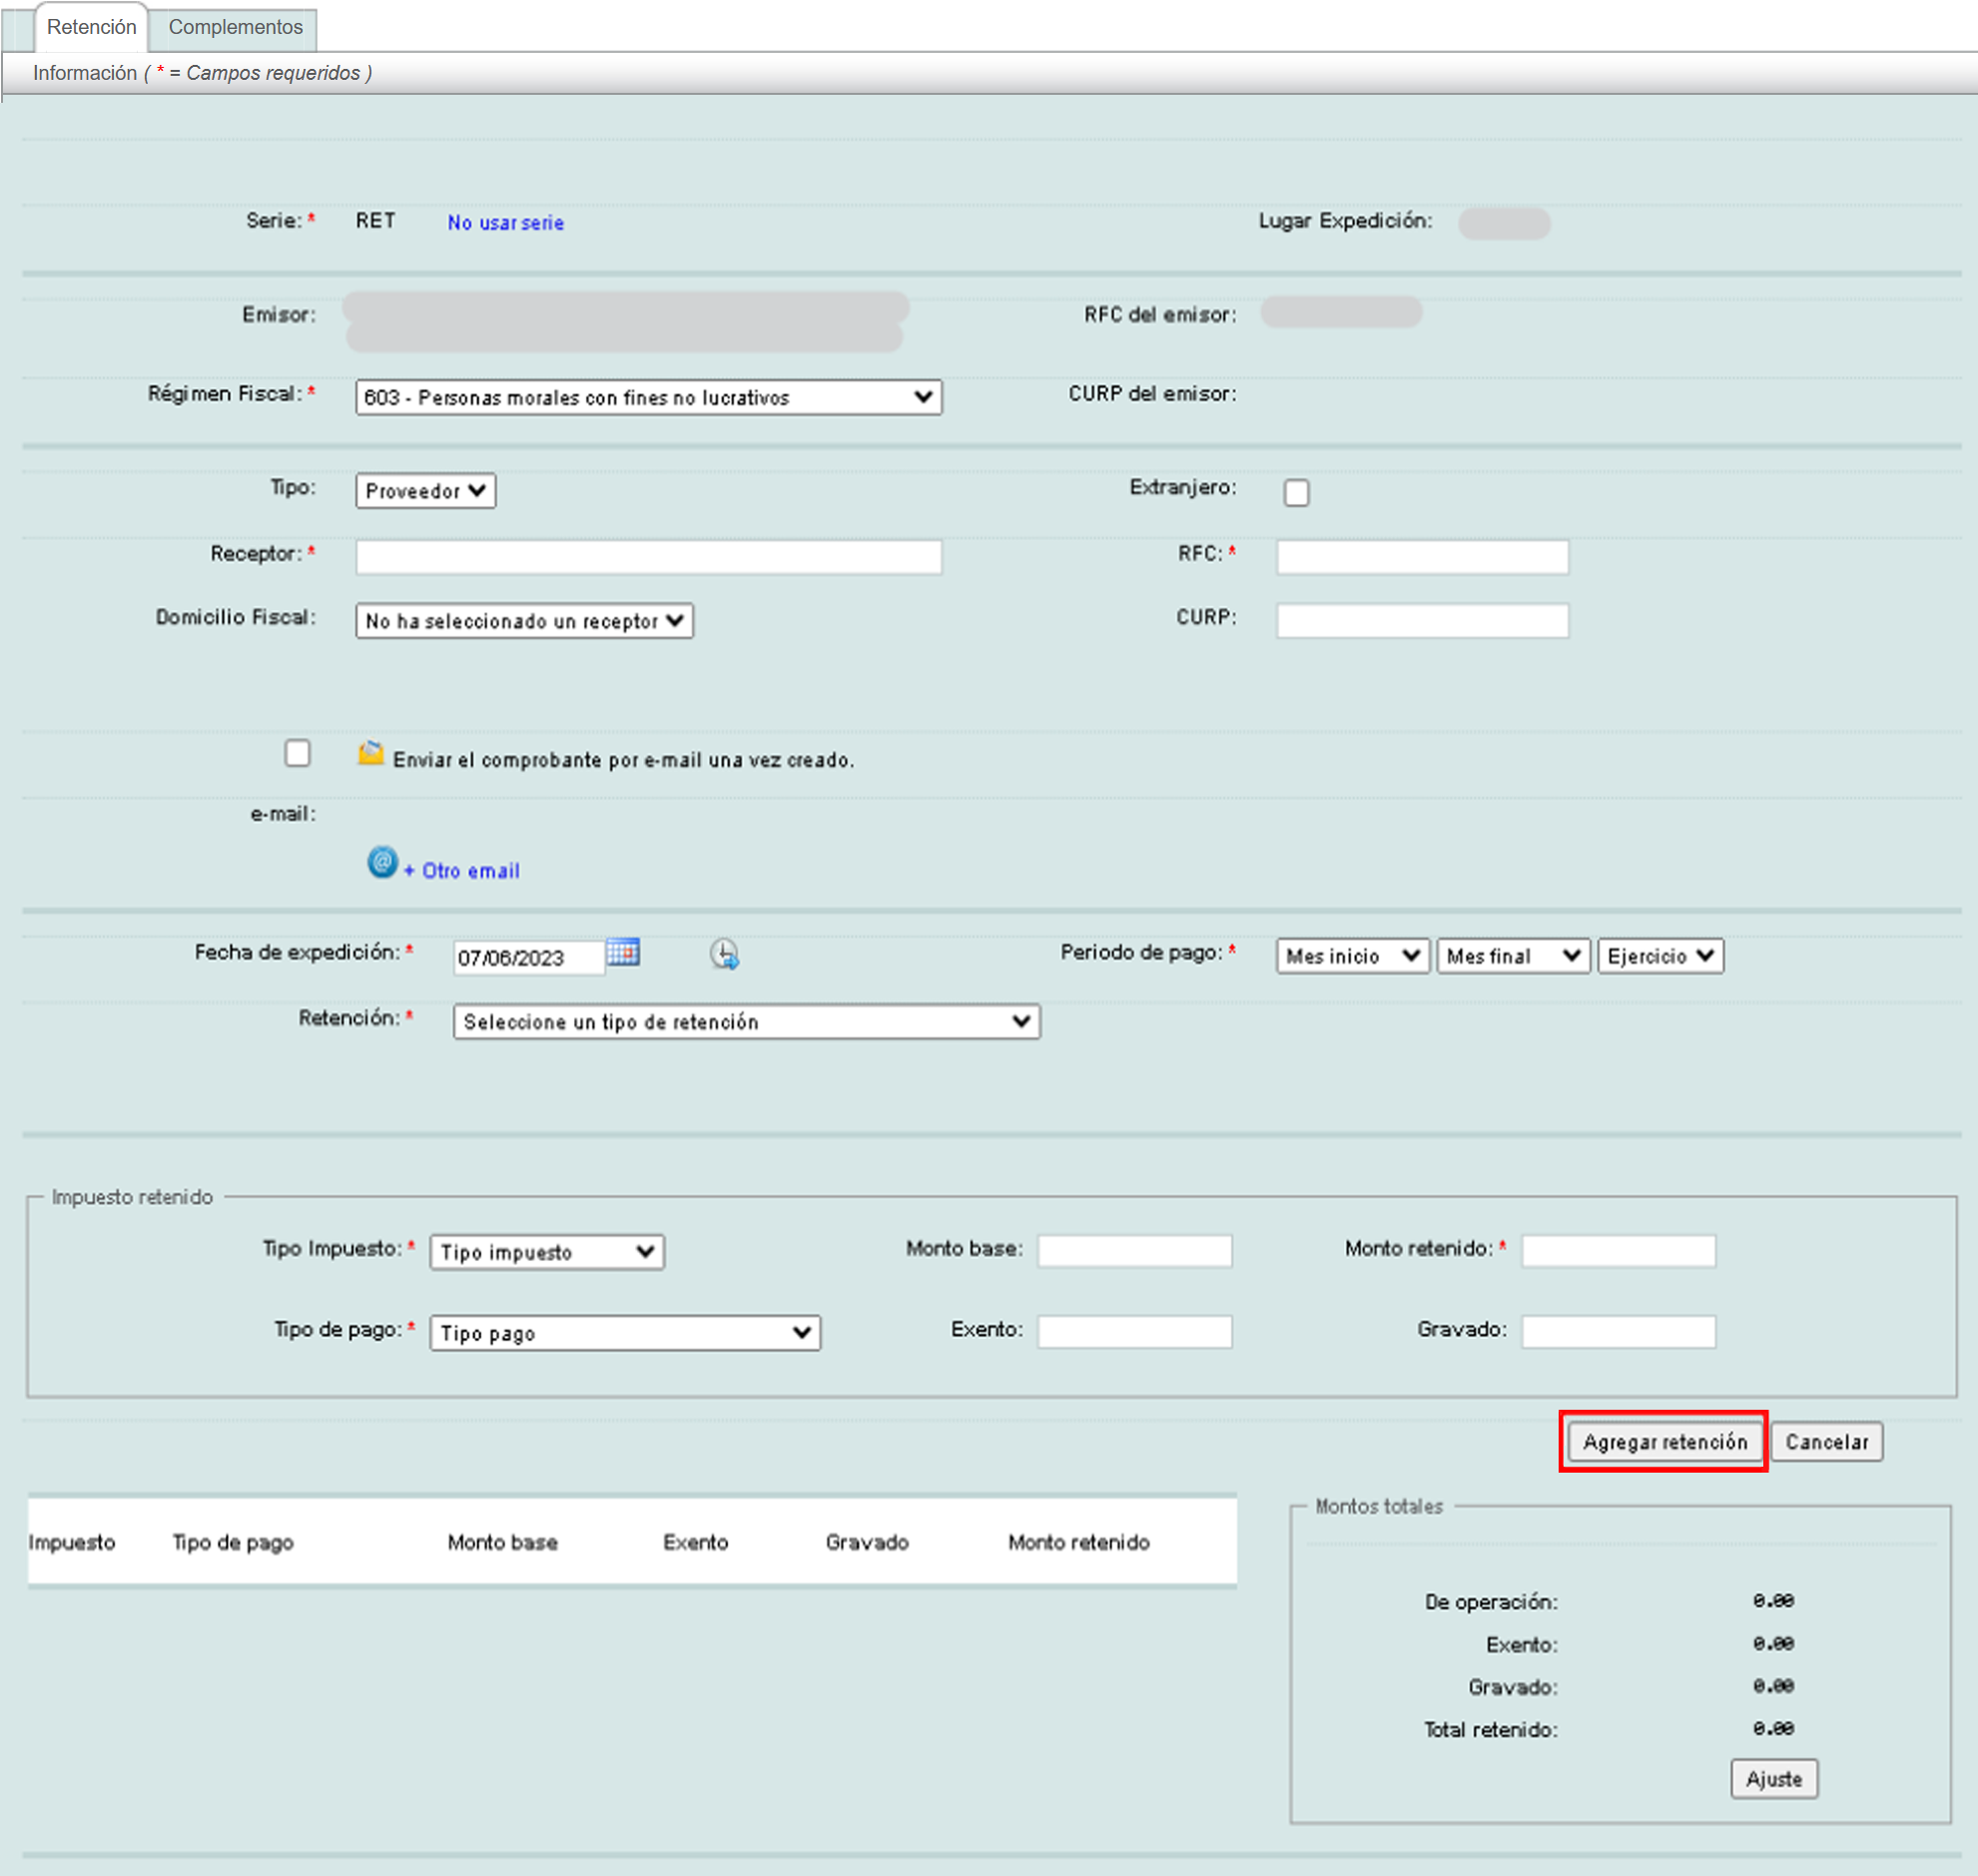Screen dimensions: 1978x1876
Task: Click the blue @ email icon
Action: pos(382,862)
